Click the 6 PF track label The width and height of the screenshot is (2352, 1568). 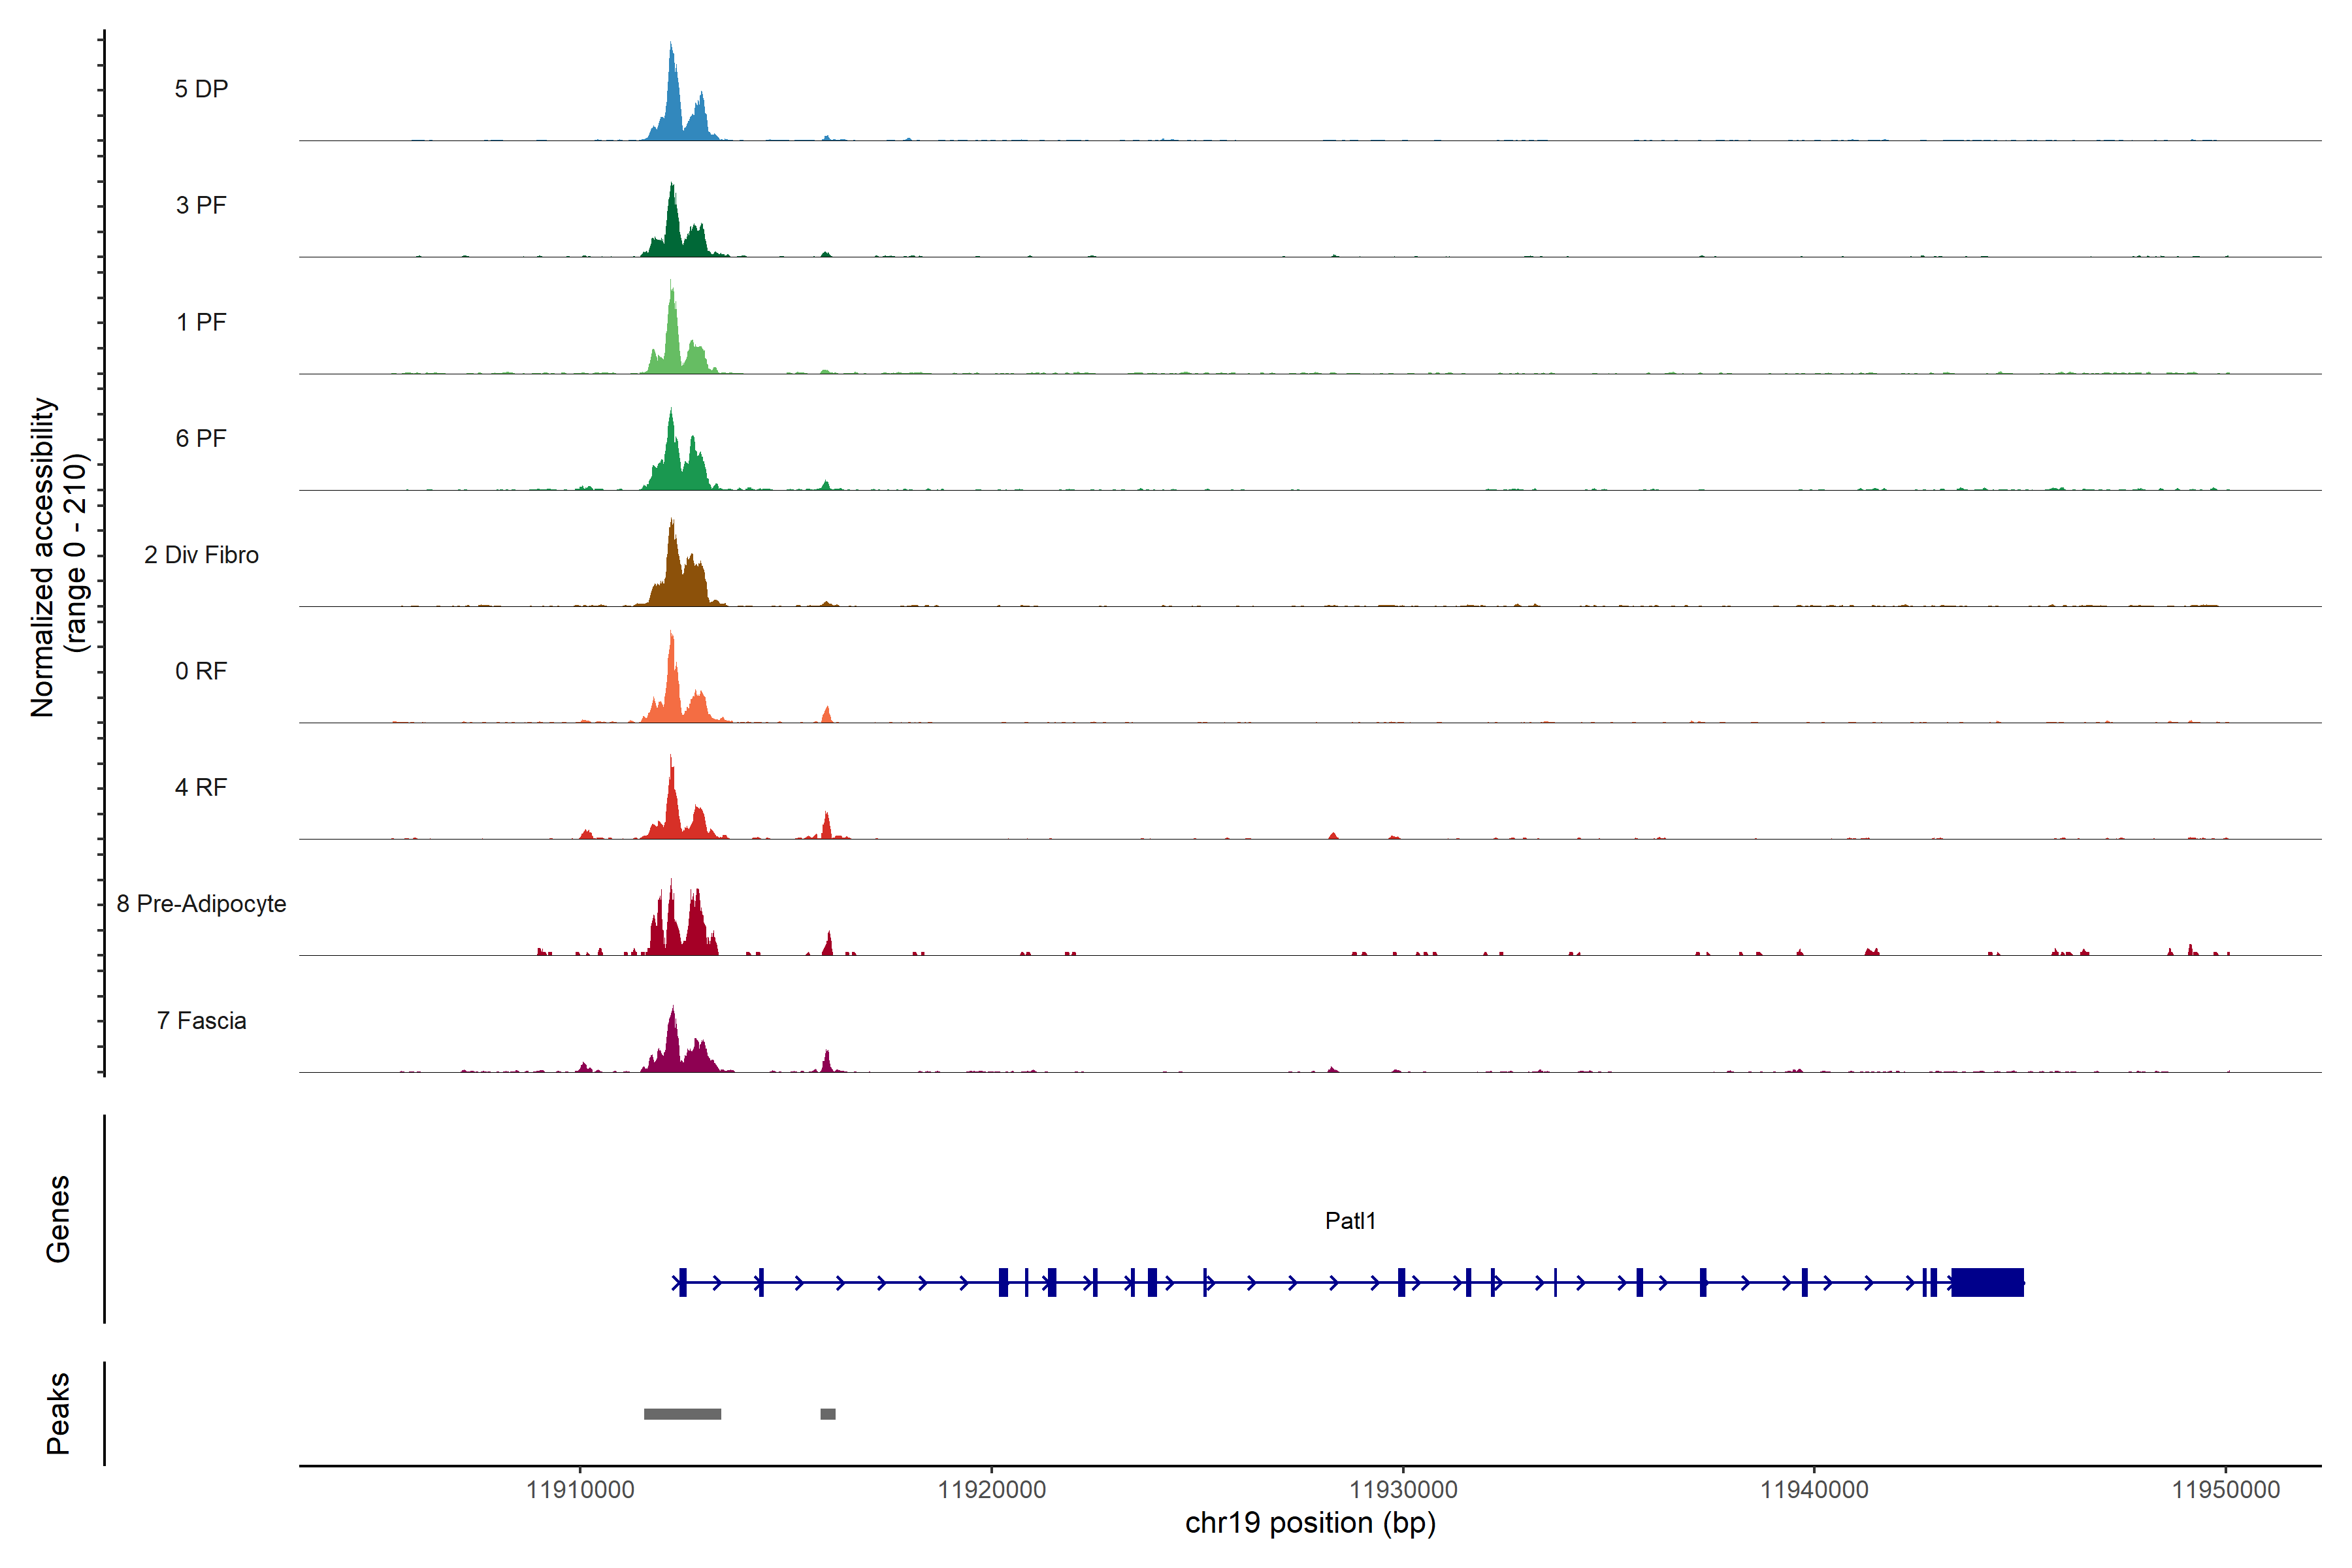point(201,438)
